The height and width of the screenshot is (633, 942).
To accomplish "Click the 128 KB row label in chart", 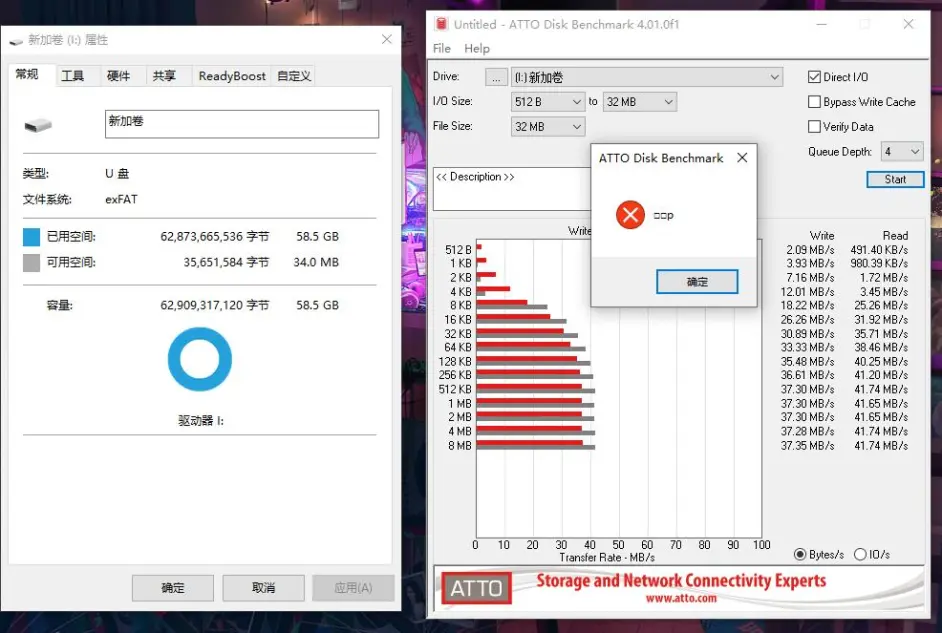I will pos(455,362).
